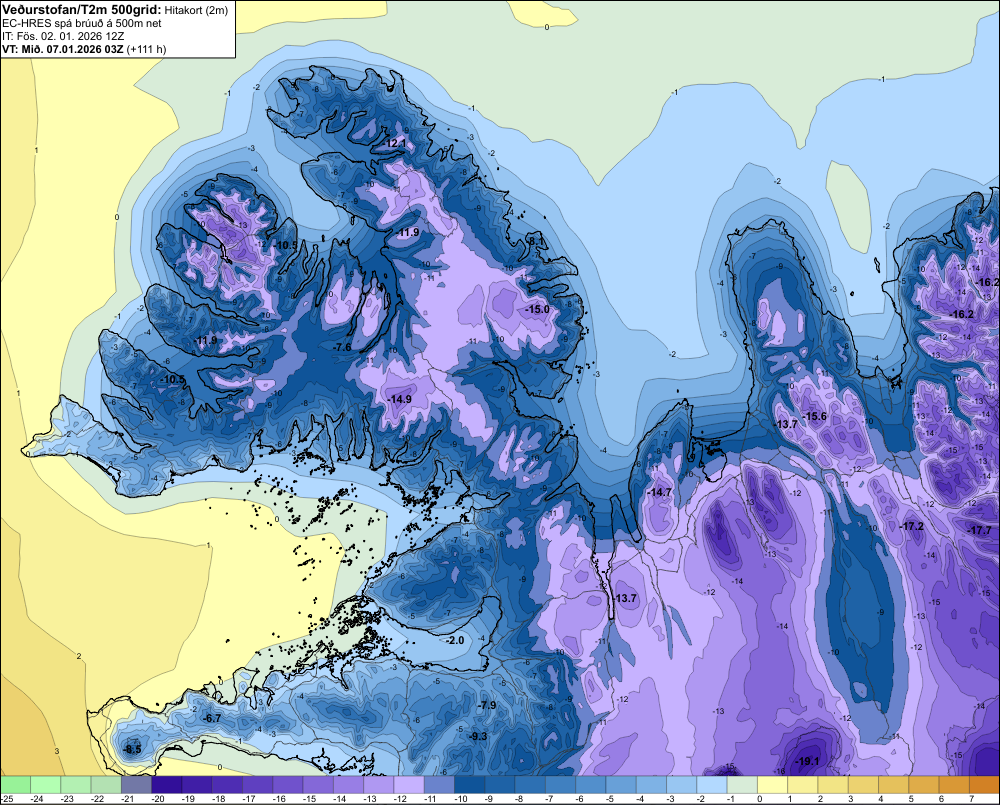Viewport: 1000px width, 805px height.
Task: Pick the orange legend swatch above 7
Action: 984,784
